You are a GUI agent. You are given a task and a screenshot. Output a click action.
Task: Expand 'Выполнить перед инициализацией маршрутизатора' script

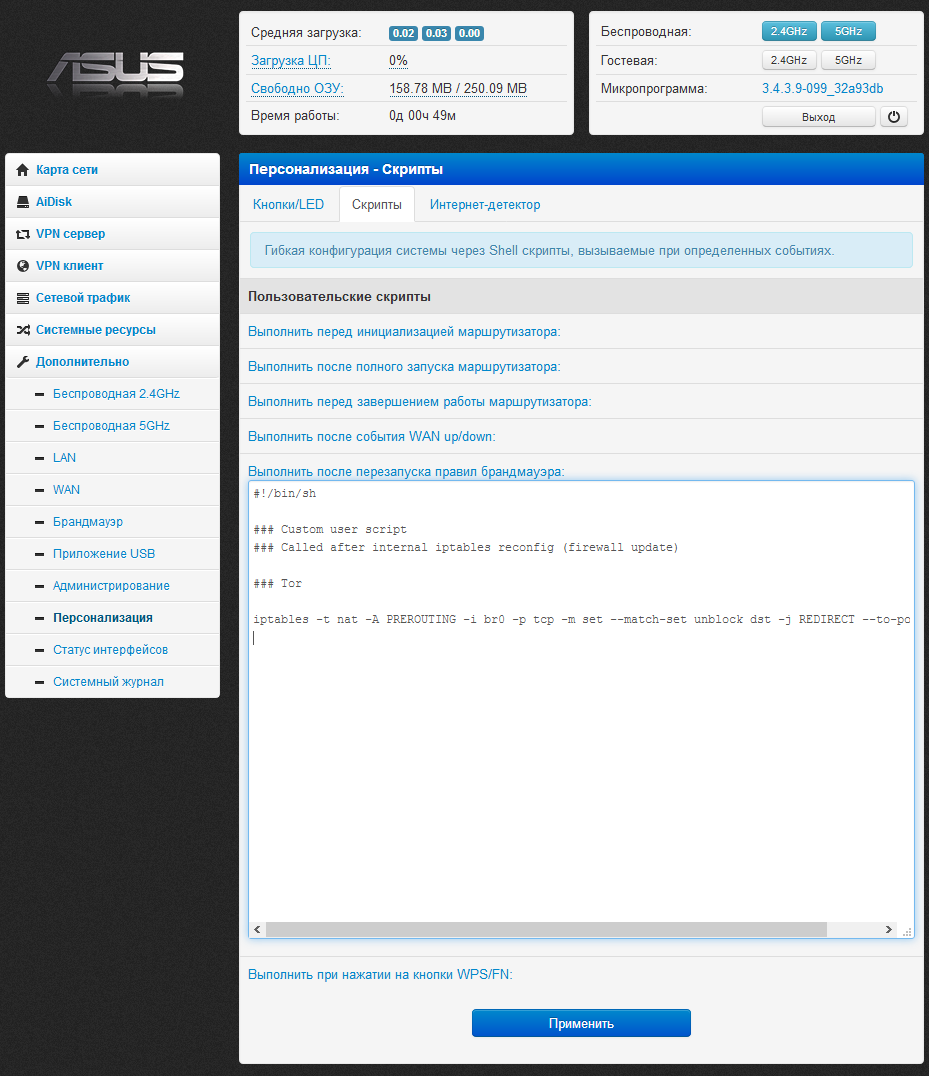tap(404, 332)
